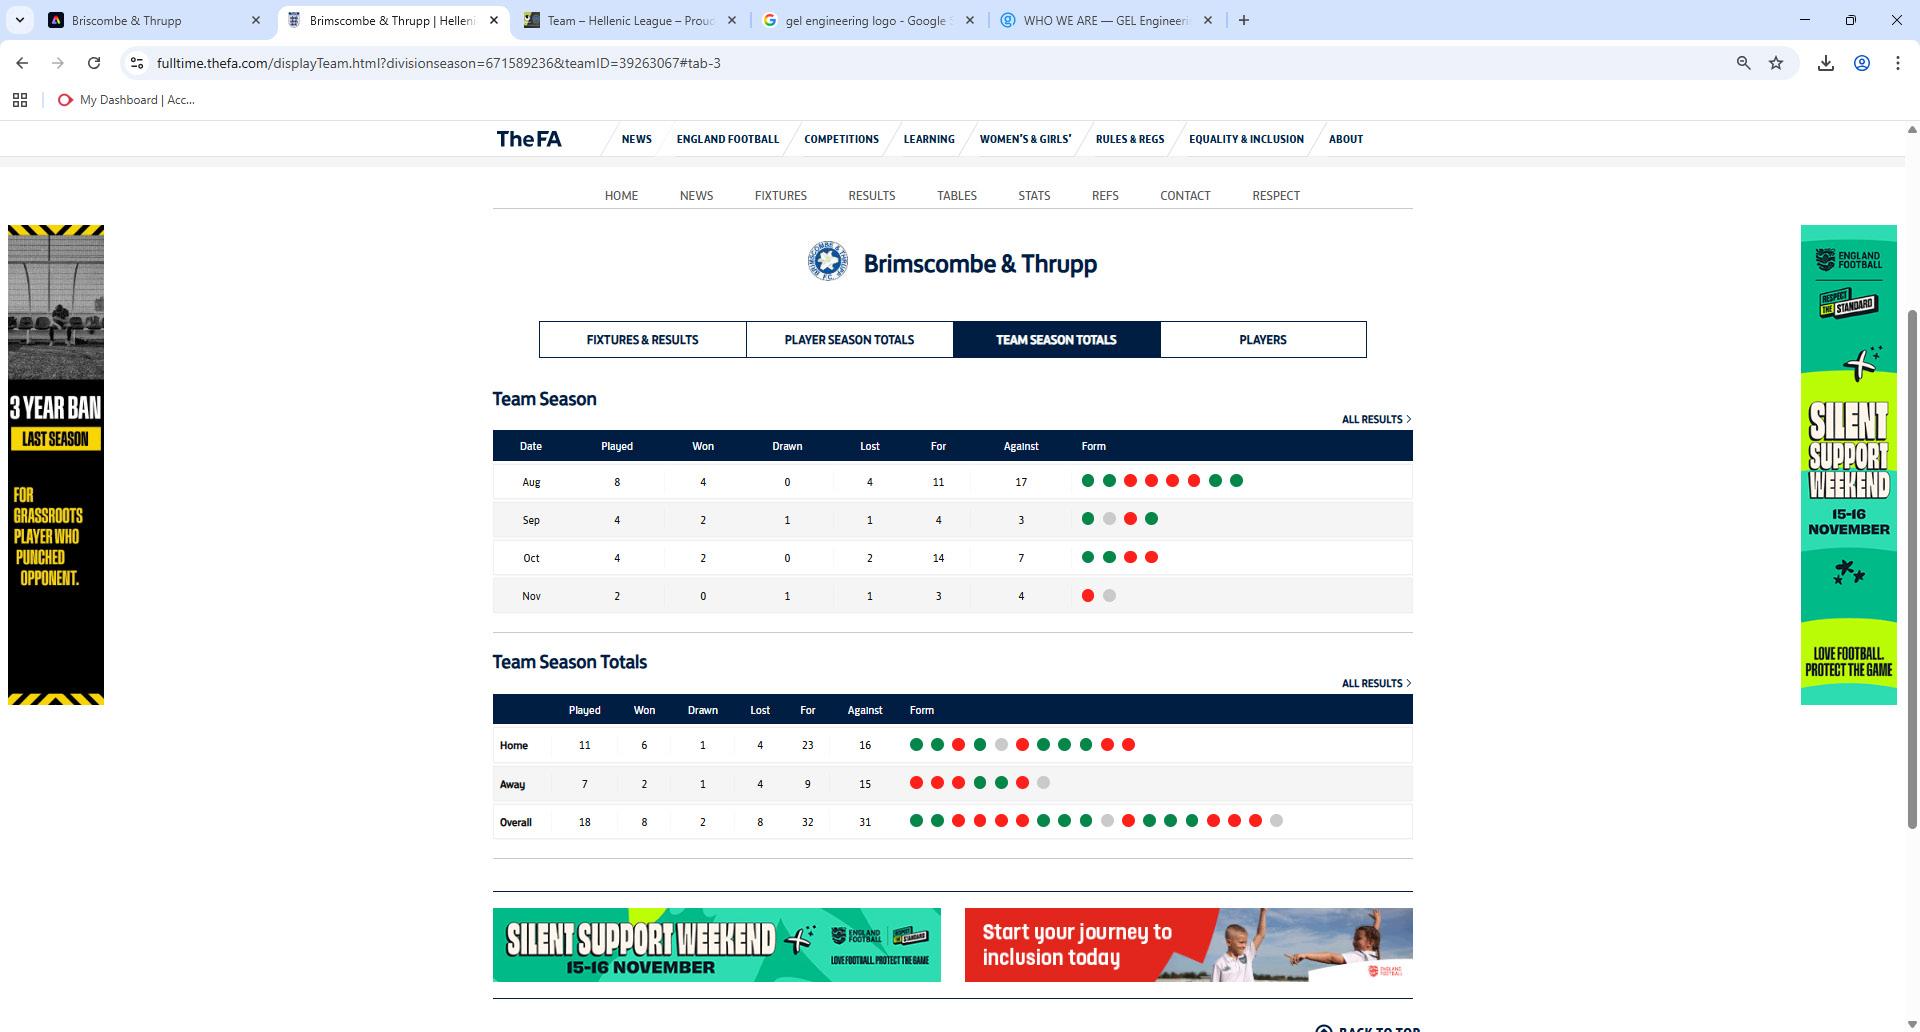Open RESULTS navigation link
Viewport: 1920px width, 1032px height.
tap(872, 196)
